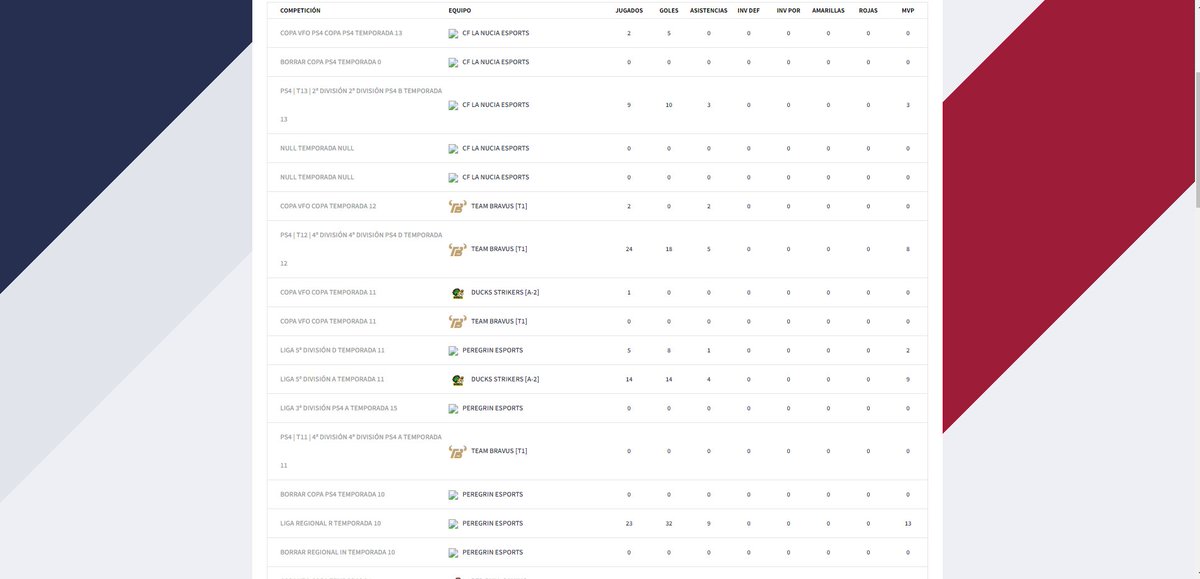This screenshot has height=579, width=1200.
Task: Click Peregrin image icon in Borrar Copa Temporada 10 row
Action: tap(453, 495)
